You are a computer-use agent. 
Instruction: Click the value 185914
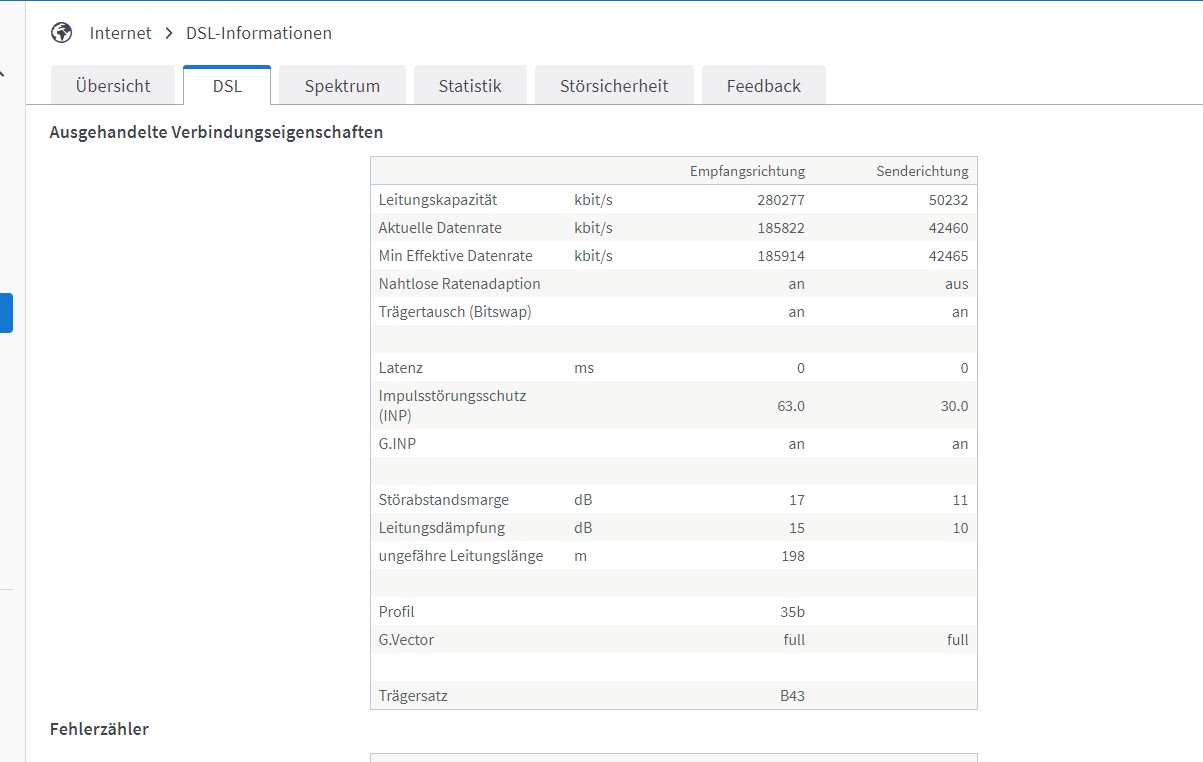click(781, 256)
